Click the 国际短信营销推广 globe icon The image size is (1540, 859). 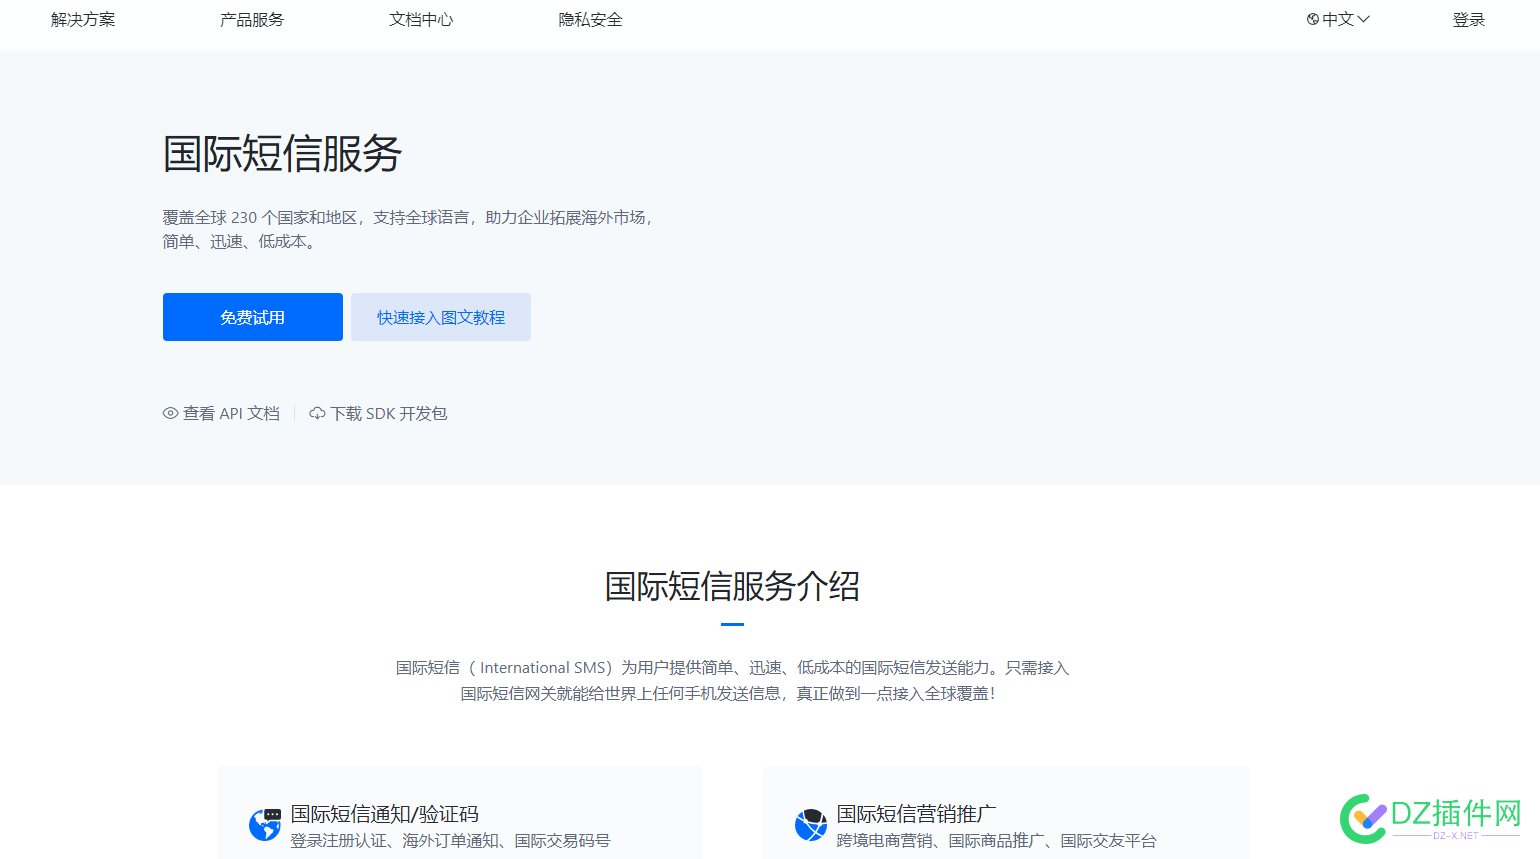click(811, 825)
